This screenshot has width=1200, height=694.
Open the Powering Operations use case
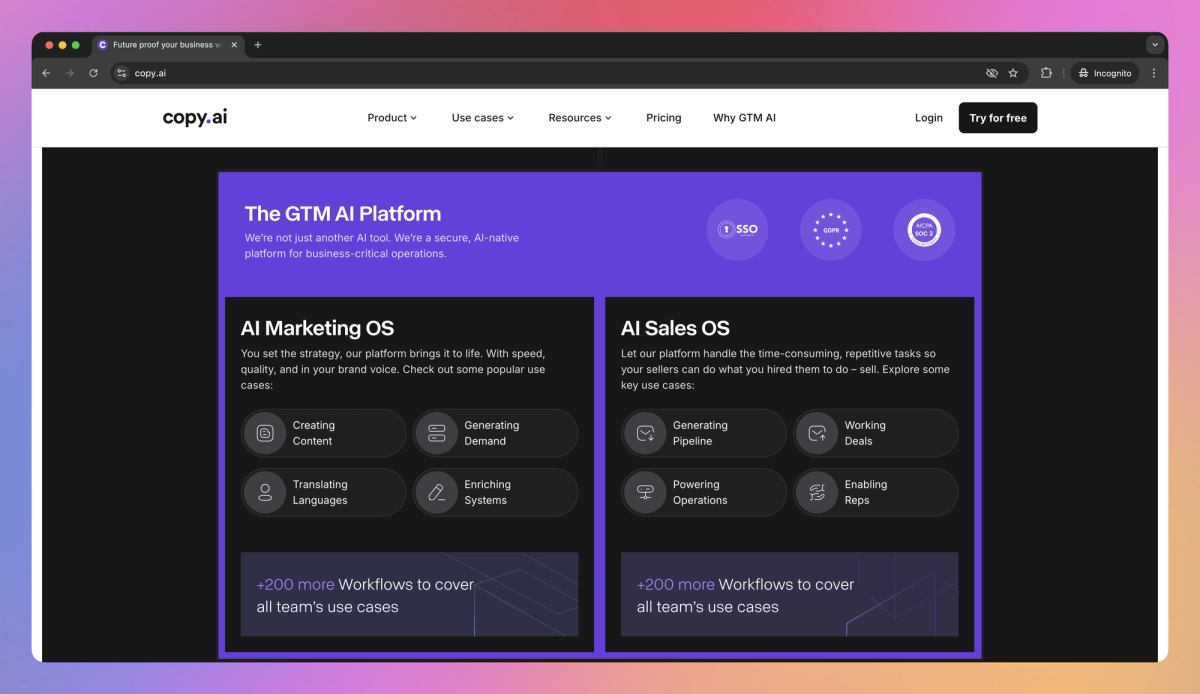pos(704,492)
